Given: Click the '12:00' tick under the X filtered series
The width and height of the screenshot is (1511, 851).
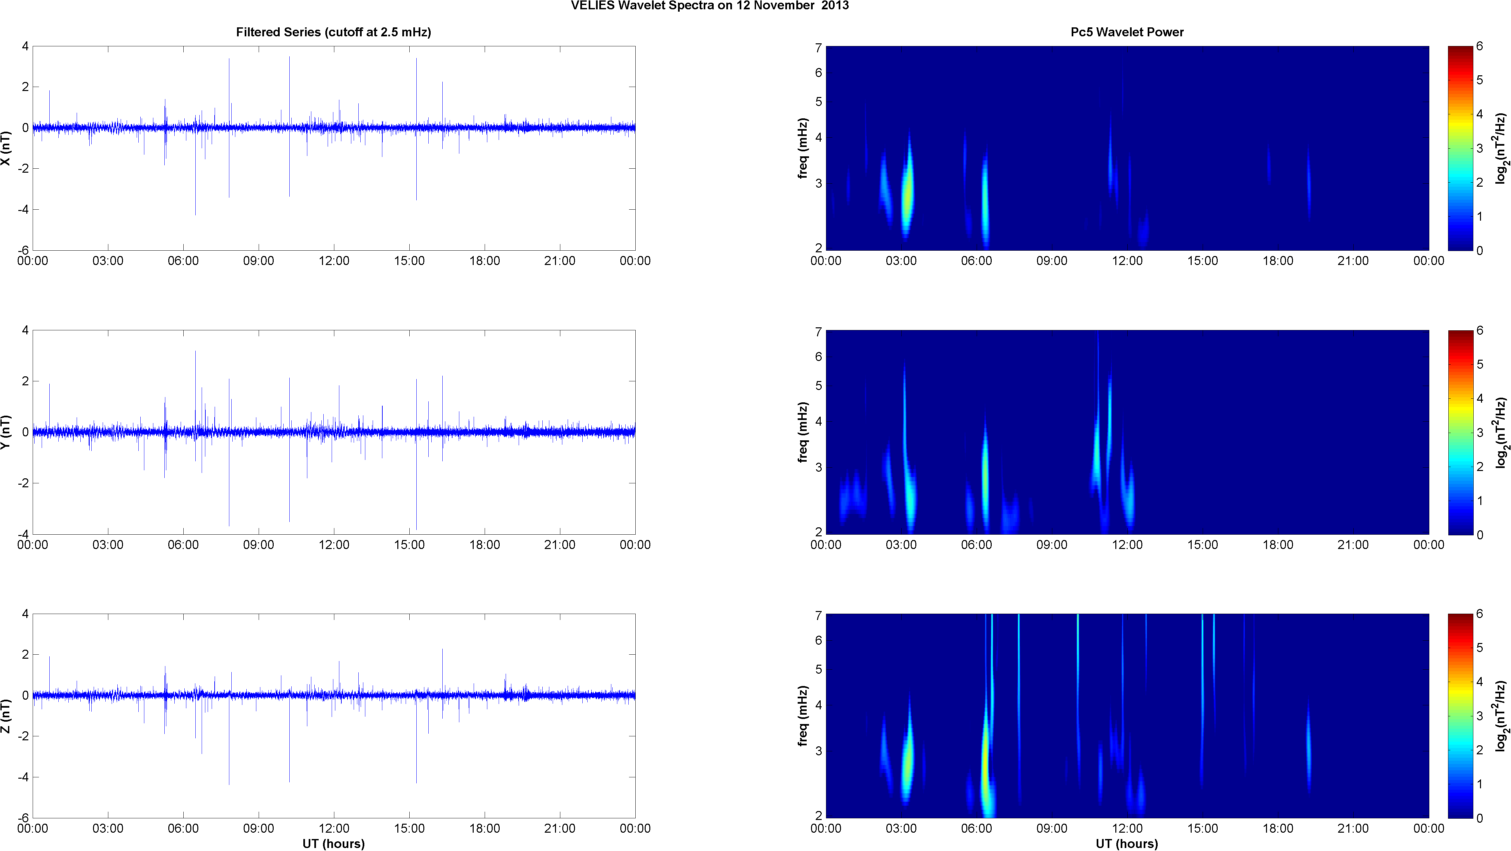Looking at the screenshot, I should click(334, 261).
